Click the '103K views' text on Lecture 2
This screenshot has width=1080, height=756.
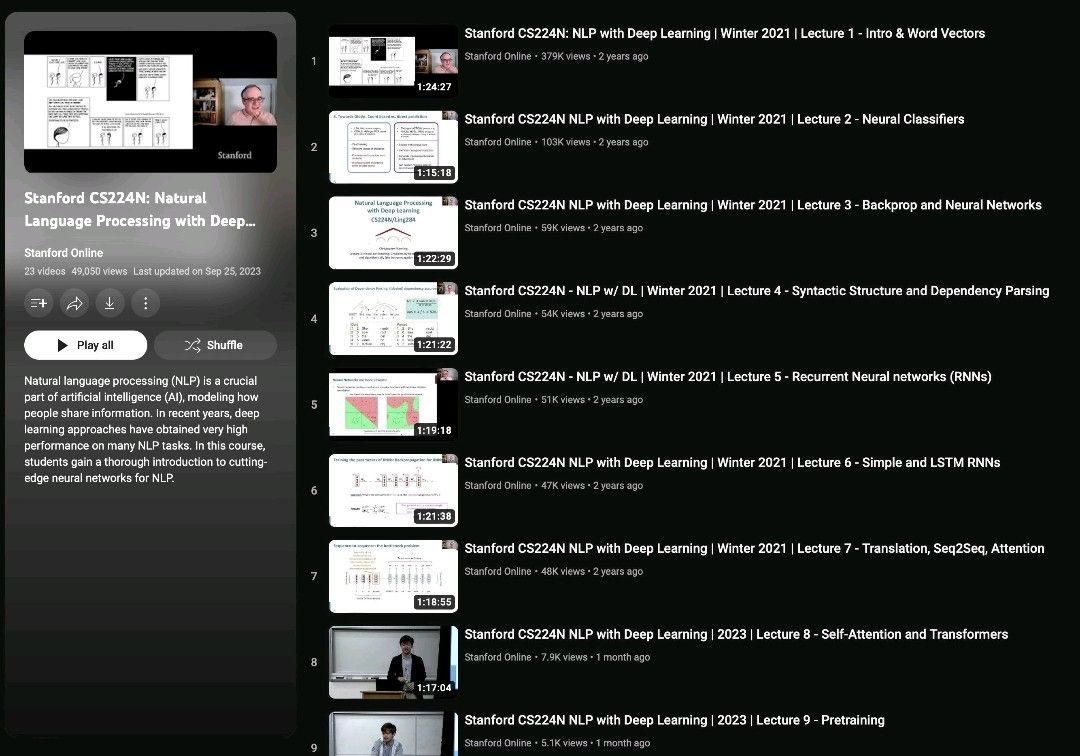tap(565, 142)
